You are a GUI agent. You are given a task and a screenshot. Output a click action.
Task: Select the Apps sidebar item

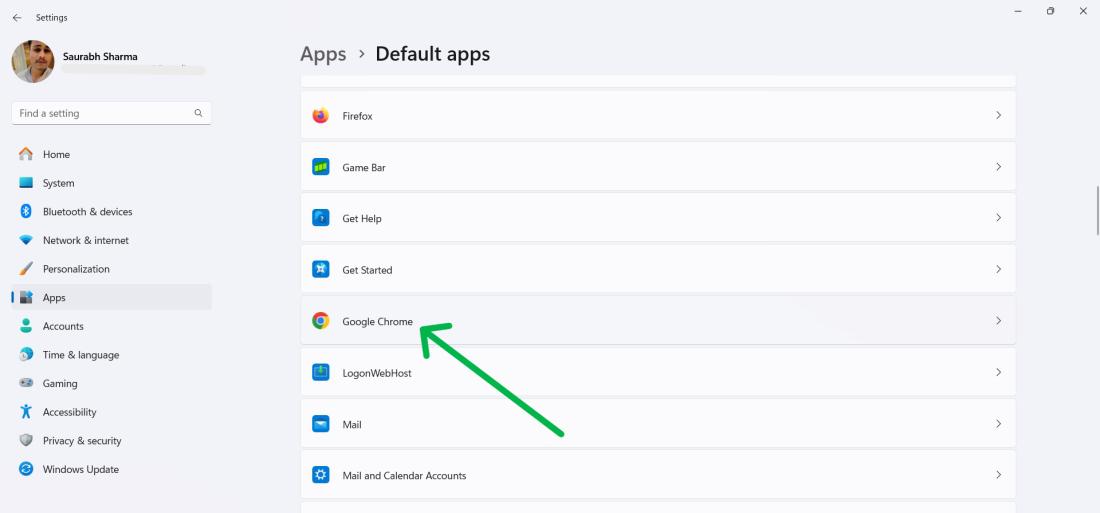pyautogui.click(x=112, y=298)
